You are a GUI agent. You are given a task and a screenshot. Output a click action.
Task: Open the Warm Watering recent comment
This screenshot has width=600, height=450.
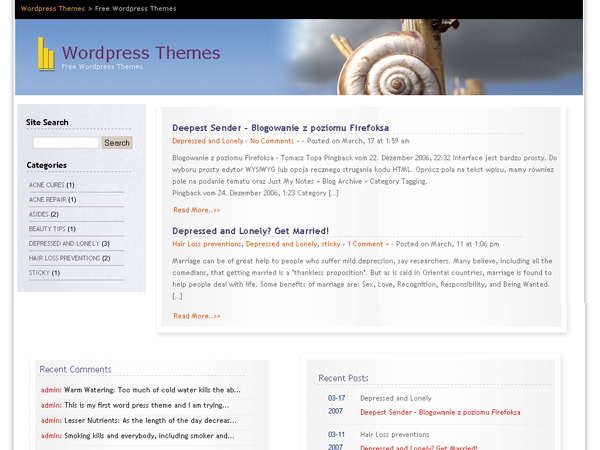(x=152, y=389)
